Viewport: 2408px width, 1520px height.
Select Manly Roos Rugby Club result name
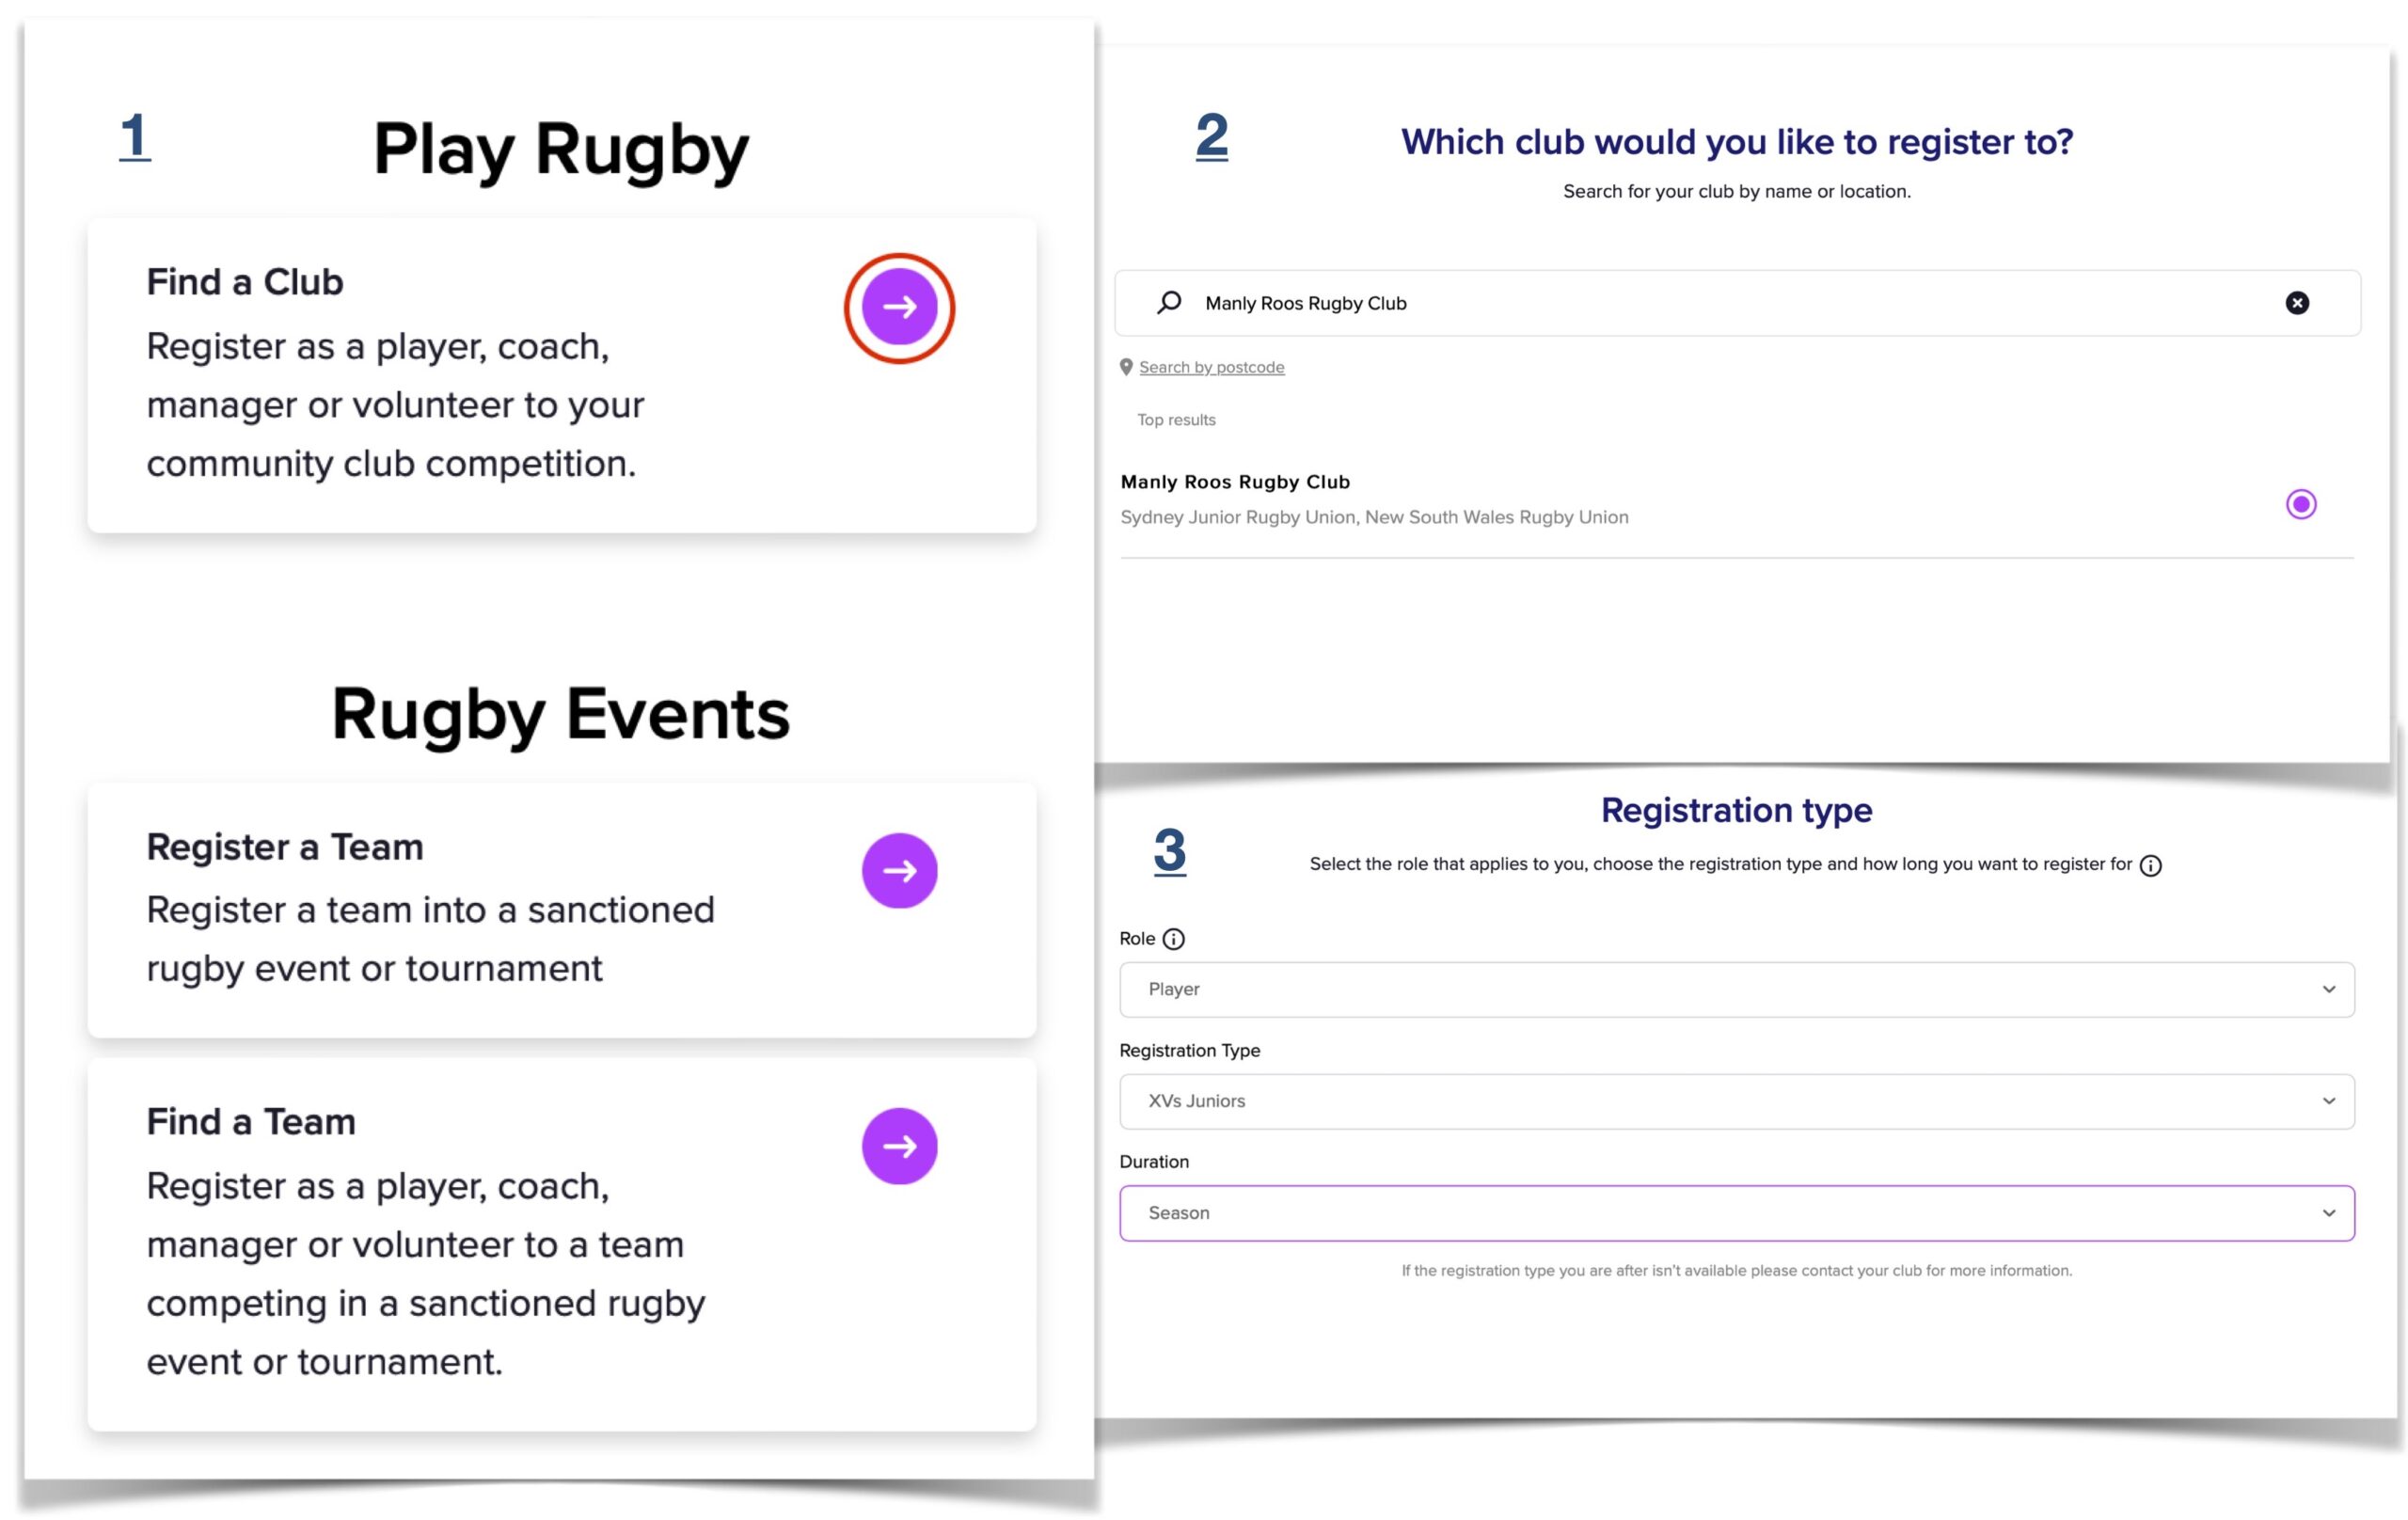pos(1235,482)
